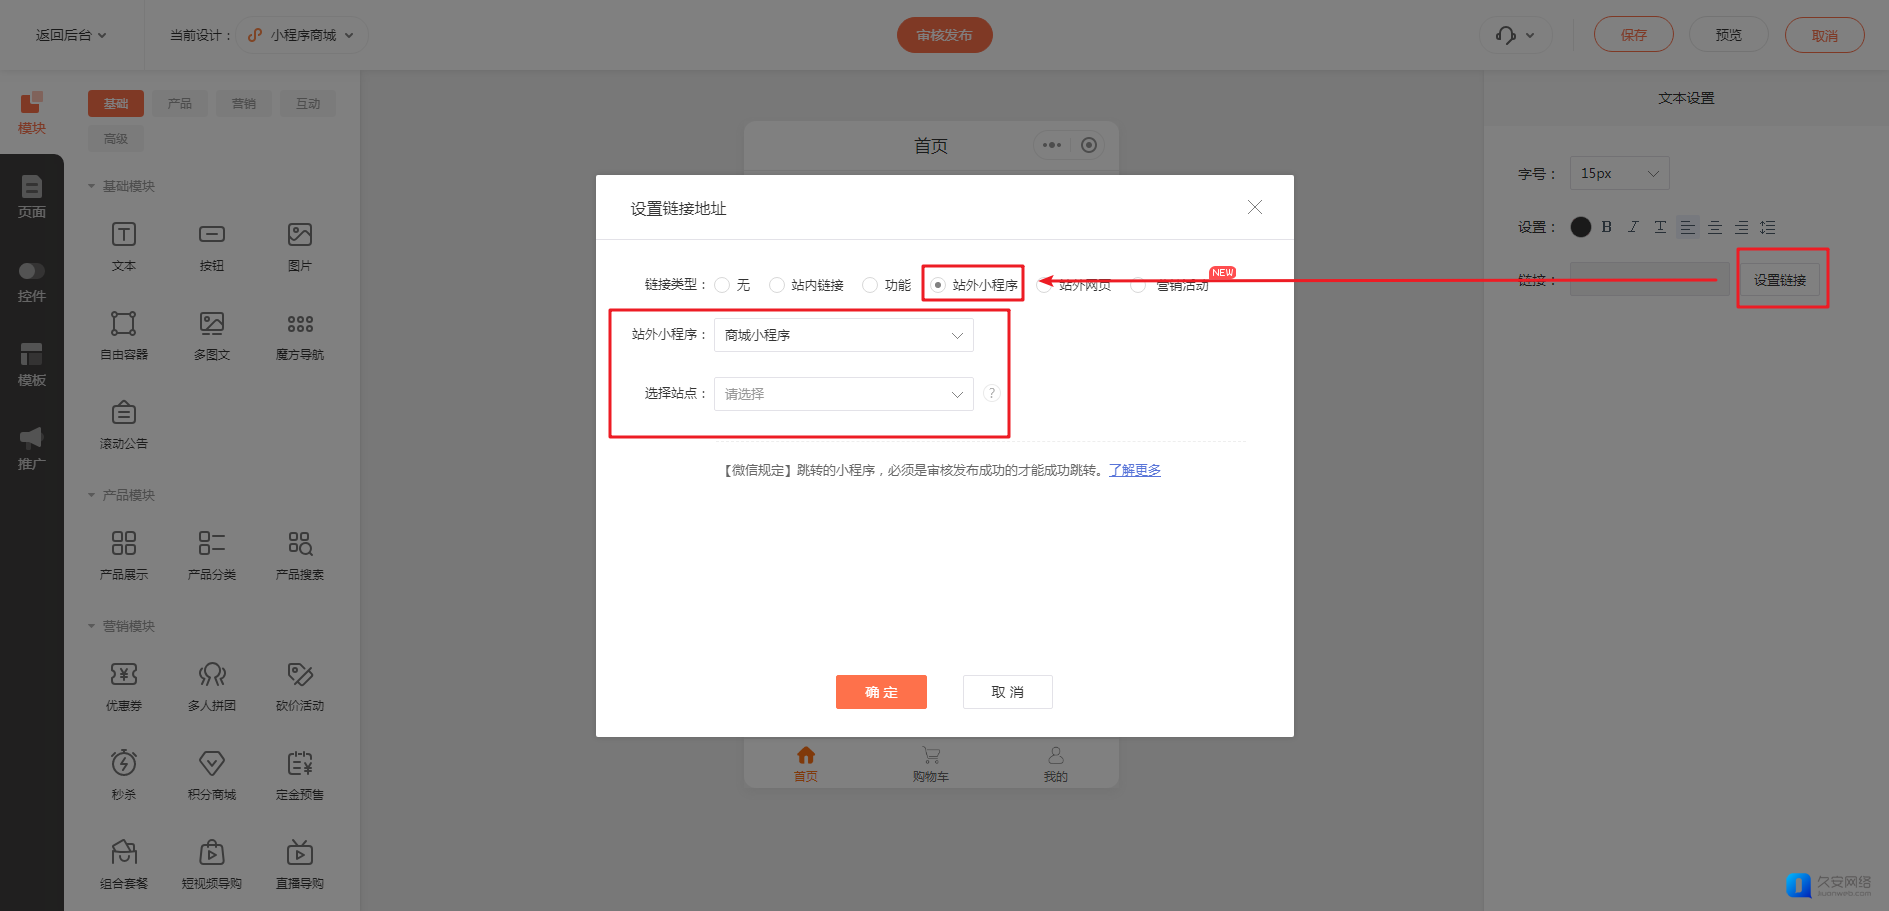Open the 站外小程序 dropdown showing 商城小程序
This screenshot has width=1889, height=911.
pos(843,335)
